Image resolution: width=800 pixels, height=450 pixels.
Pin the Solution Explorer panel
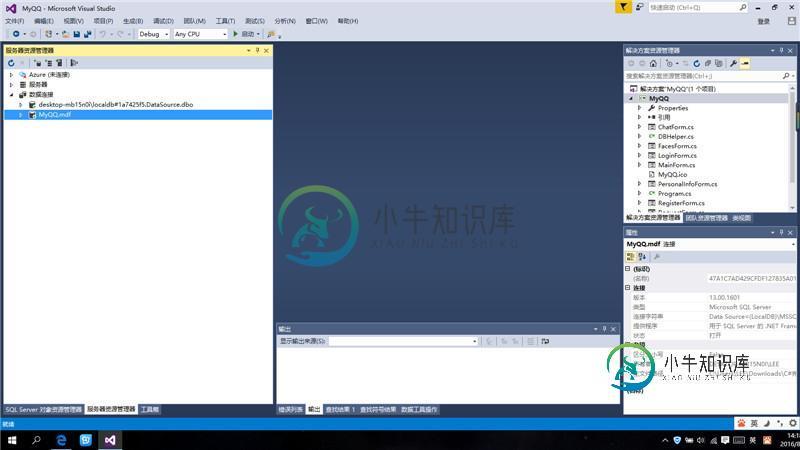pos(781,51)
